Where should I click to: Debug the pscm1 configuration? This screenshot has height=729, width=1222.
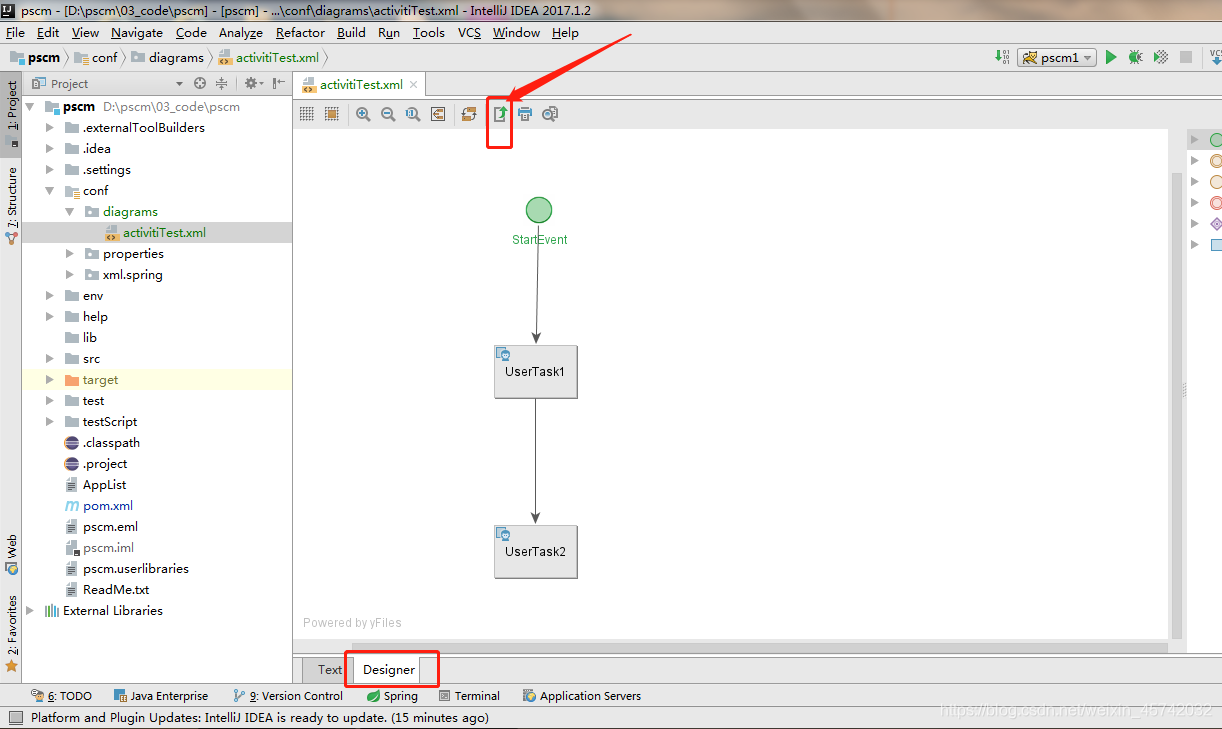1136,58
